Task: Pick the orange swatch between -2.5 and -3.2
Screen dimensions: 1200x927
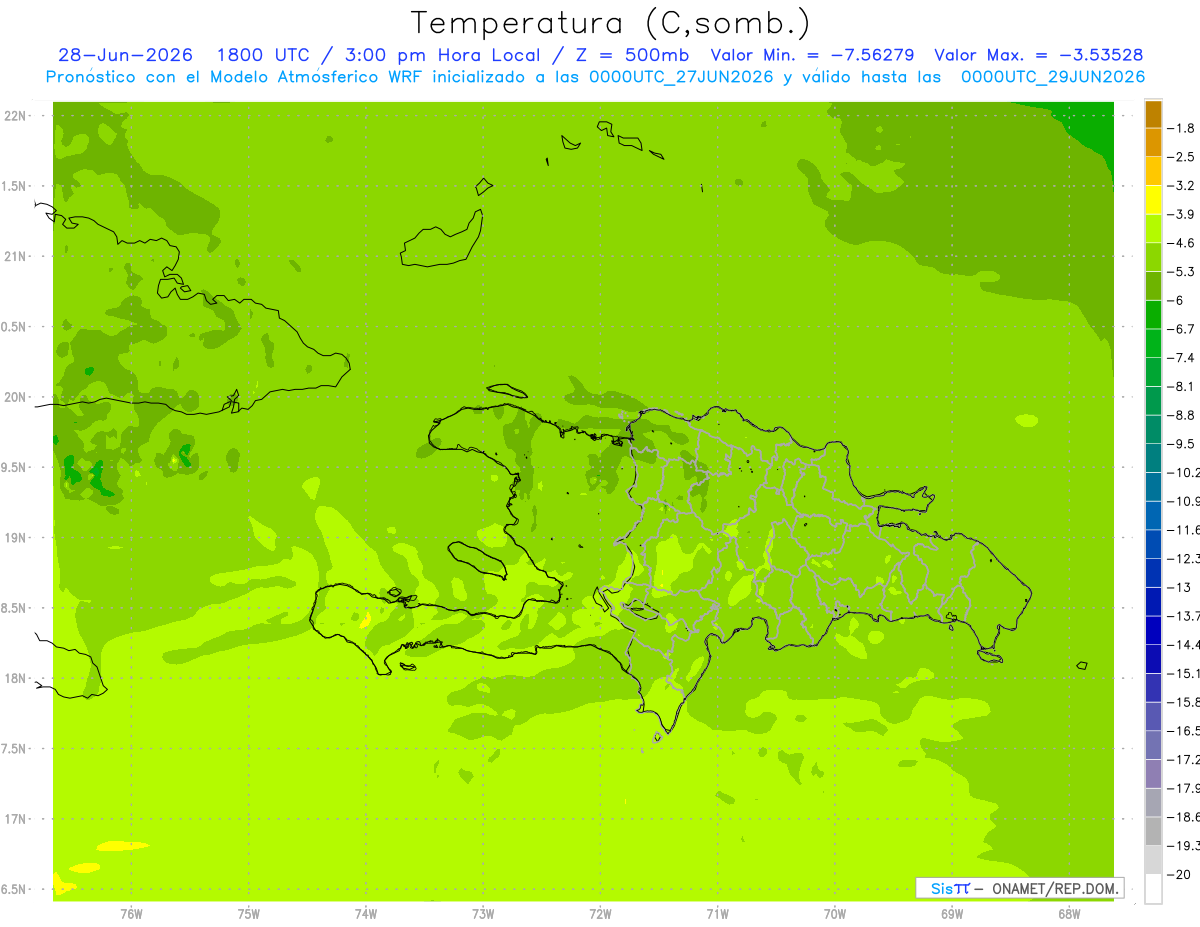Action: click(1153, 171)
